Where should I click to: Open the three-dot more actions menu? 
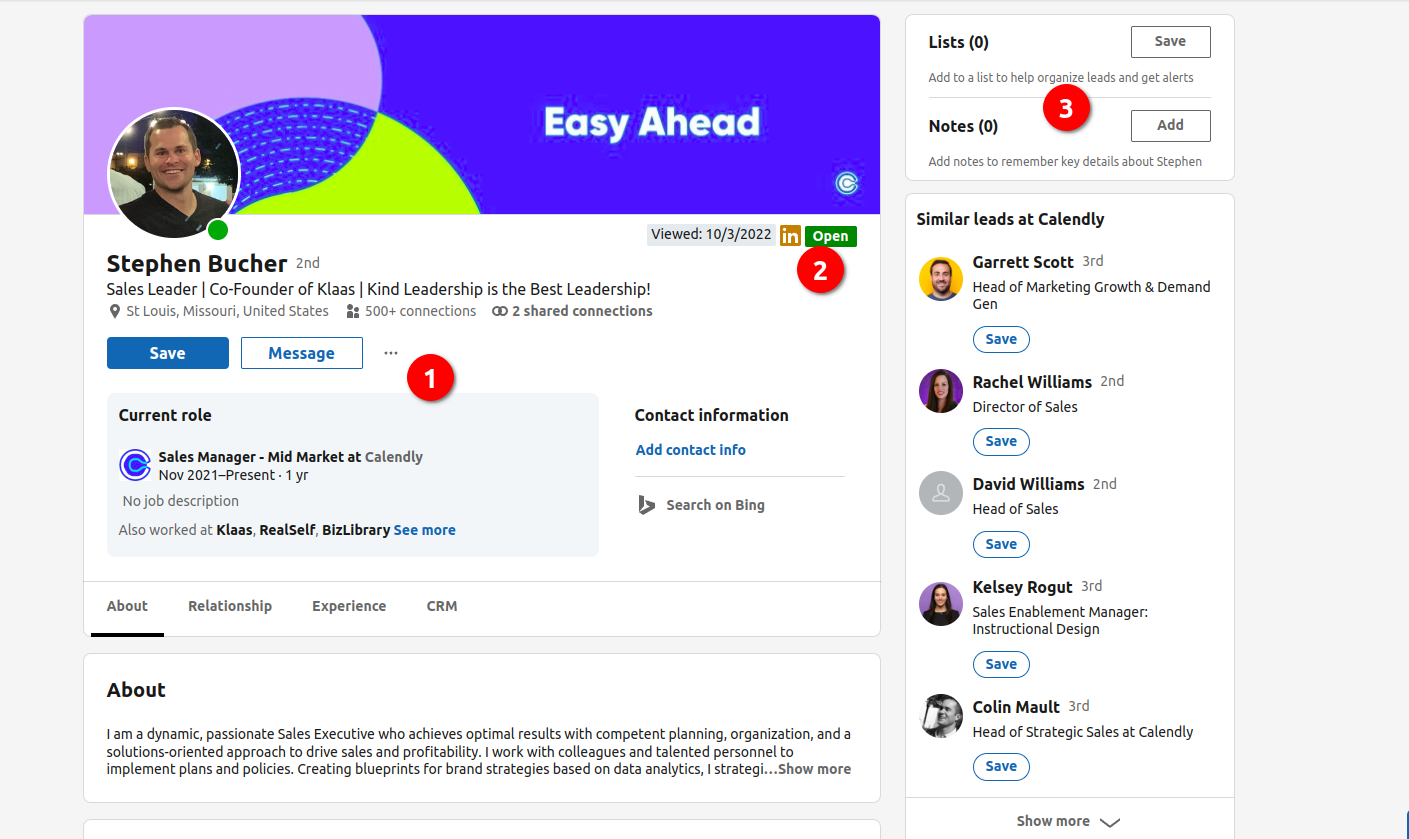(x=391, y=353)
